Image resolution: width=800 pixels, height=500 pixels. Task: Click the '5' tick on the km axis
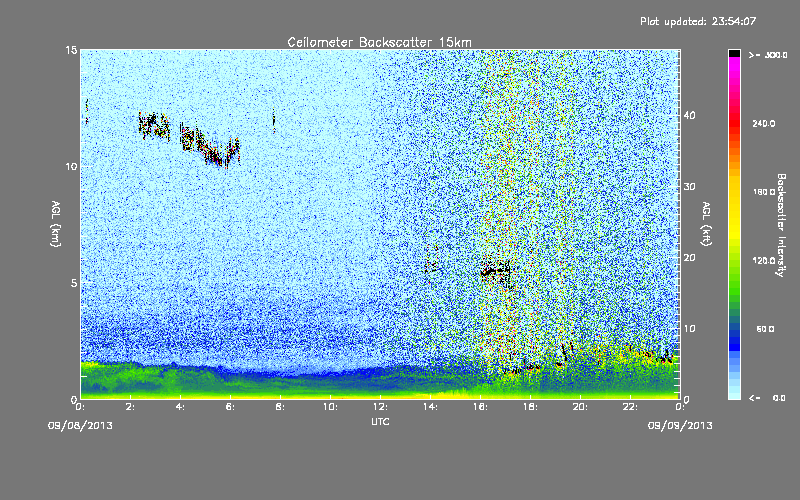point(74,283)
